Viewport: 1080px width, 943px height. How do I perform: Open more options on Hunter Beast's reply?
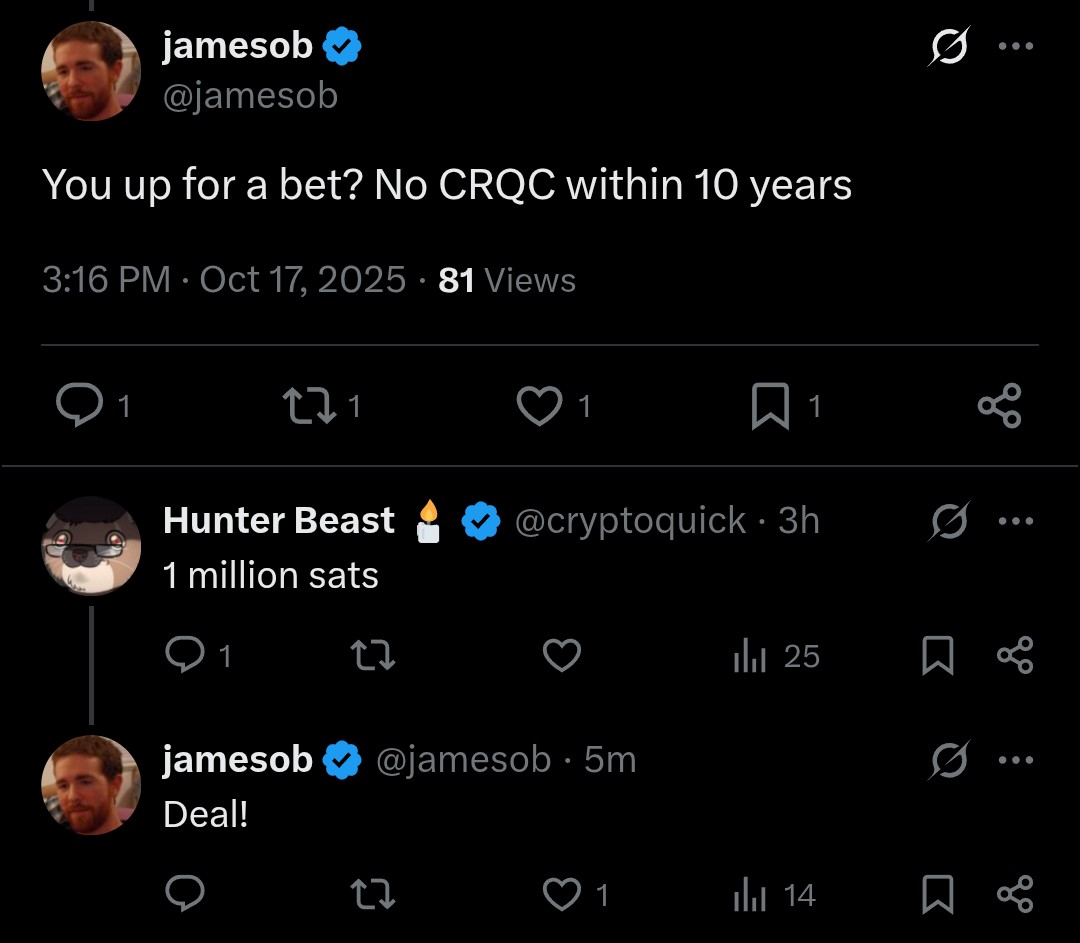1015,521
